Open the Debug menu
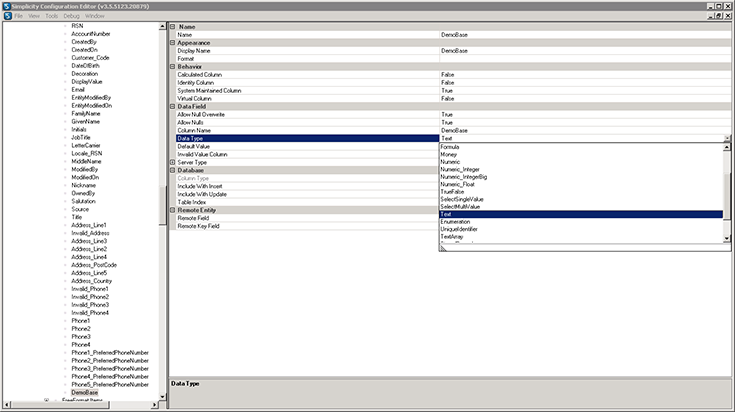This screenshot has width=735, height=412. [71, 16]
